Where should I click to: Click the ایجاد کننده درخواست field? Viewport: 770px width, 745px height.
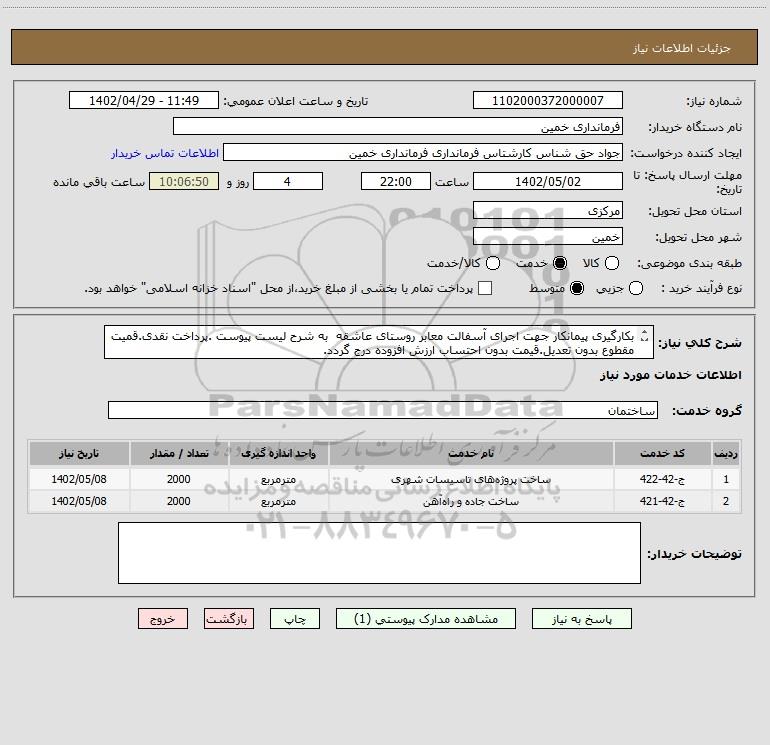(423, 153)
